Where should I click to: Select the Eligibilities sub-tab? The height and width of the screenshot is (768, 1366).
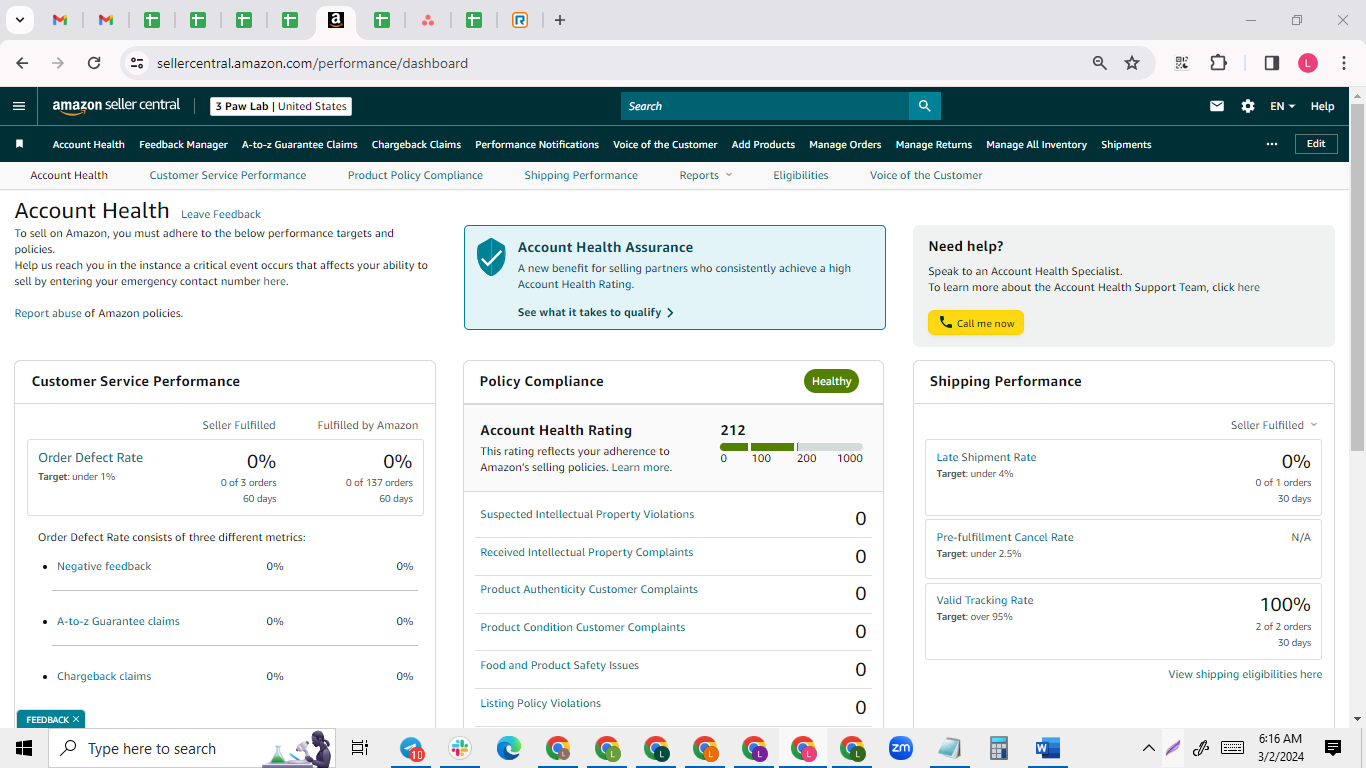(800, 175)
